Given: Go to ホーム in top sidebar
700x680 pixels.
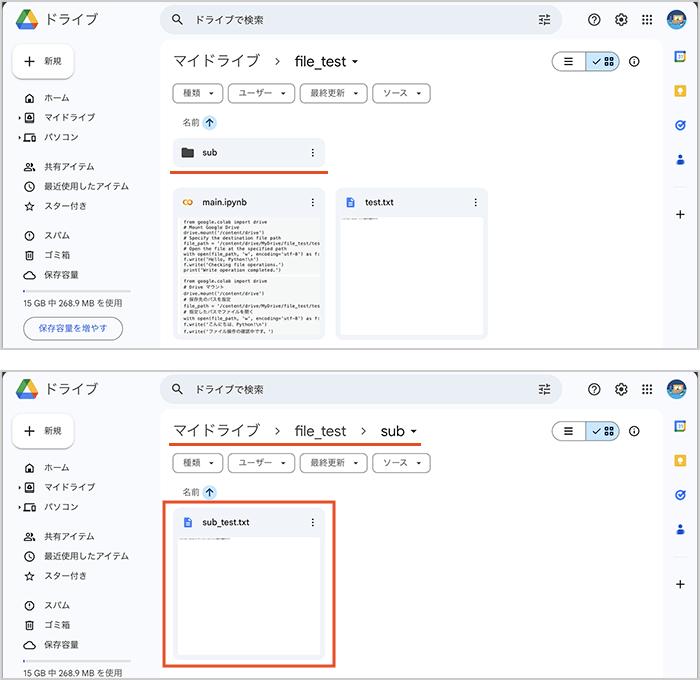Looking at the screenshot, I should pos(57,98).
